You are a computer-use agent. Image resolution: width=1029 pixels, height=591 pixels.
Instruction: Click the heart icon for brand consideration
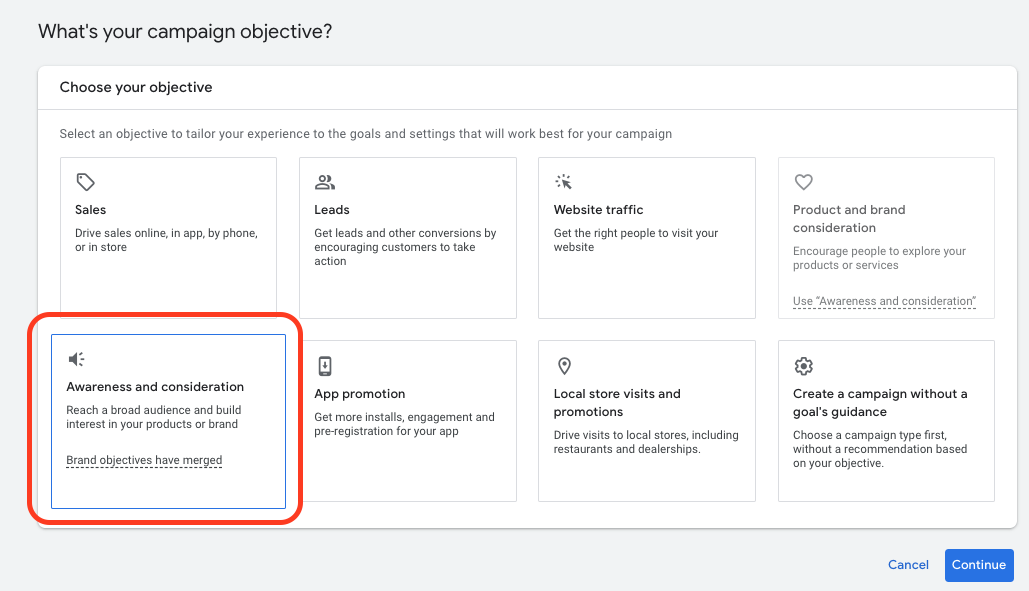[x=803, y=182]
